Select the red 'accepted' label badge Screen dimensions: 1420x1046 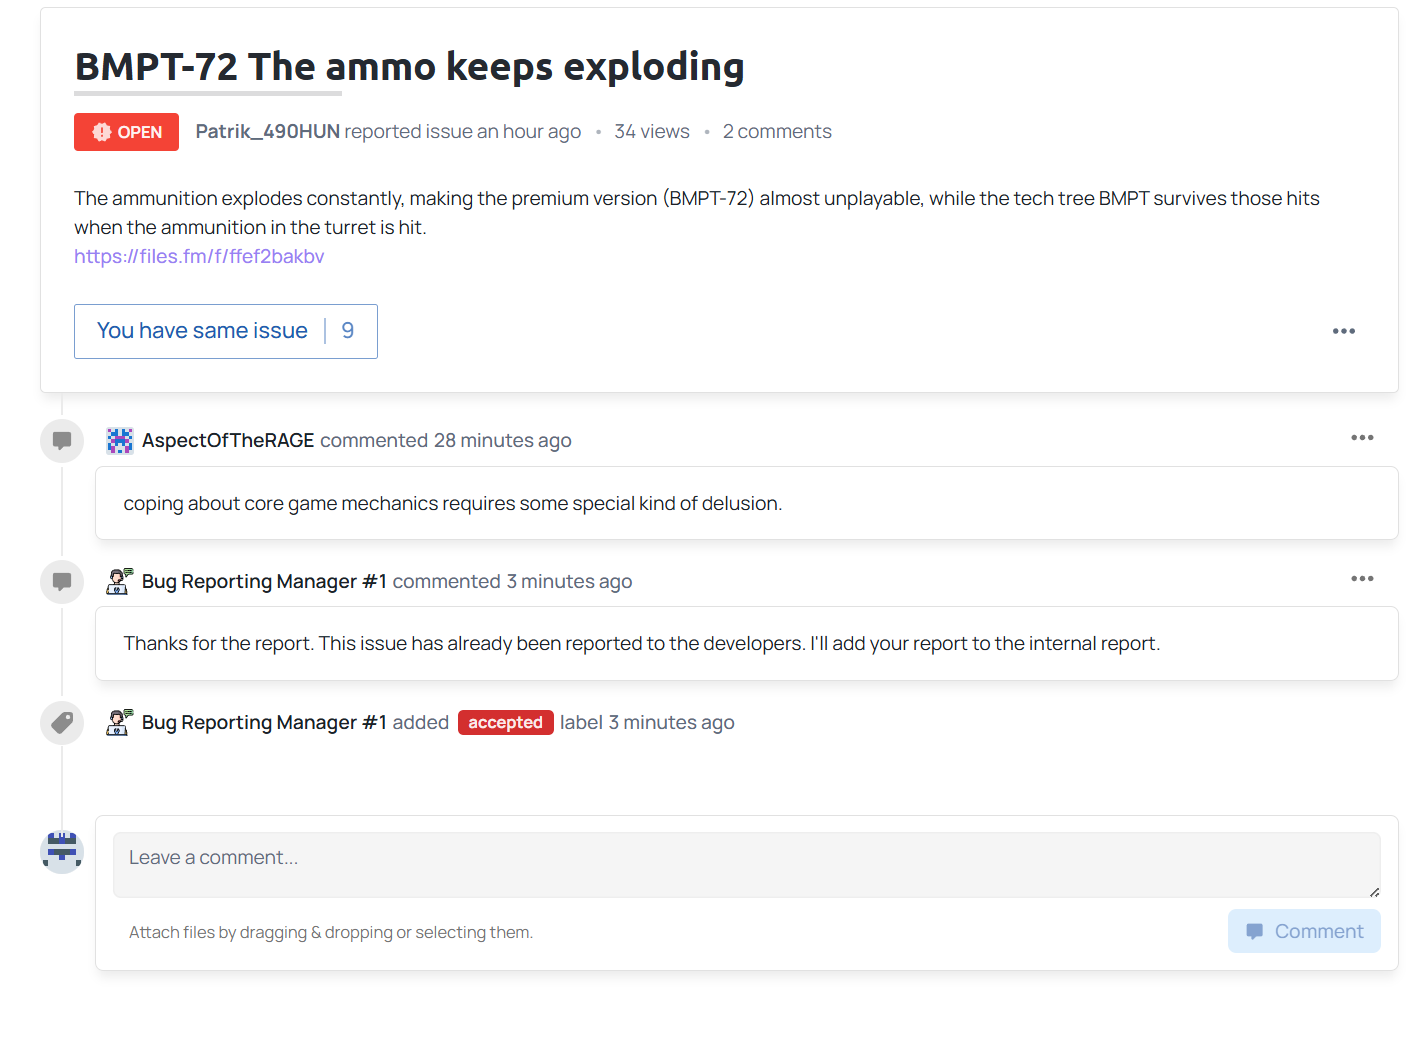pos(505,723)
